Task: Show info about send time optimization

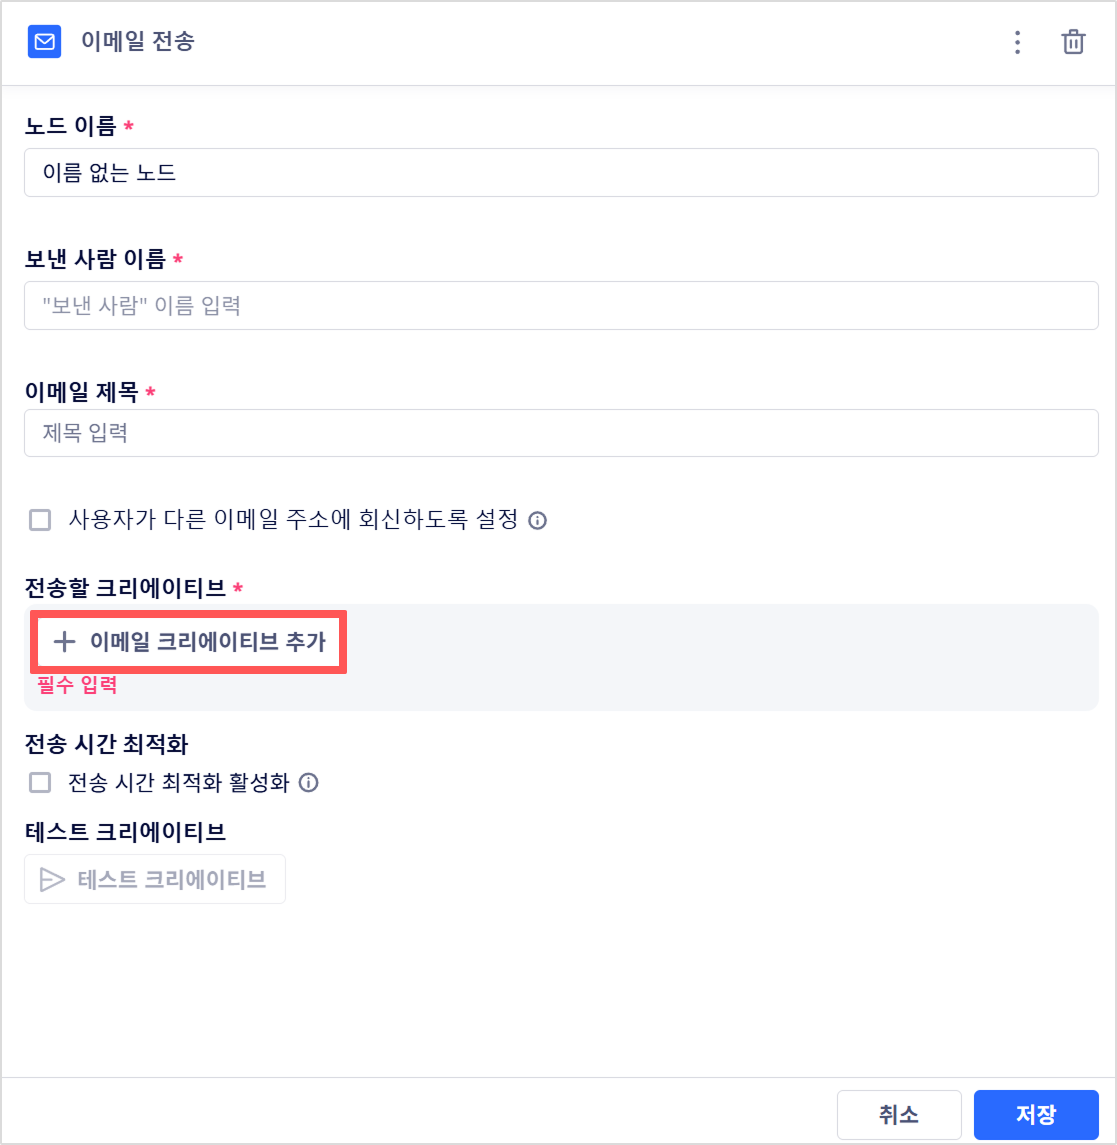Action: 309,783
